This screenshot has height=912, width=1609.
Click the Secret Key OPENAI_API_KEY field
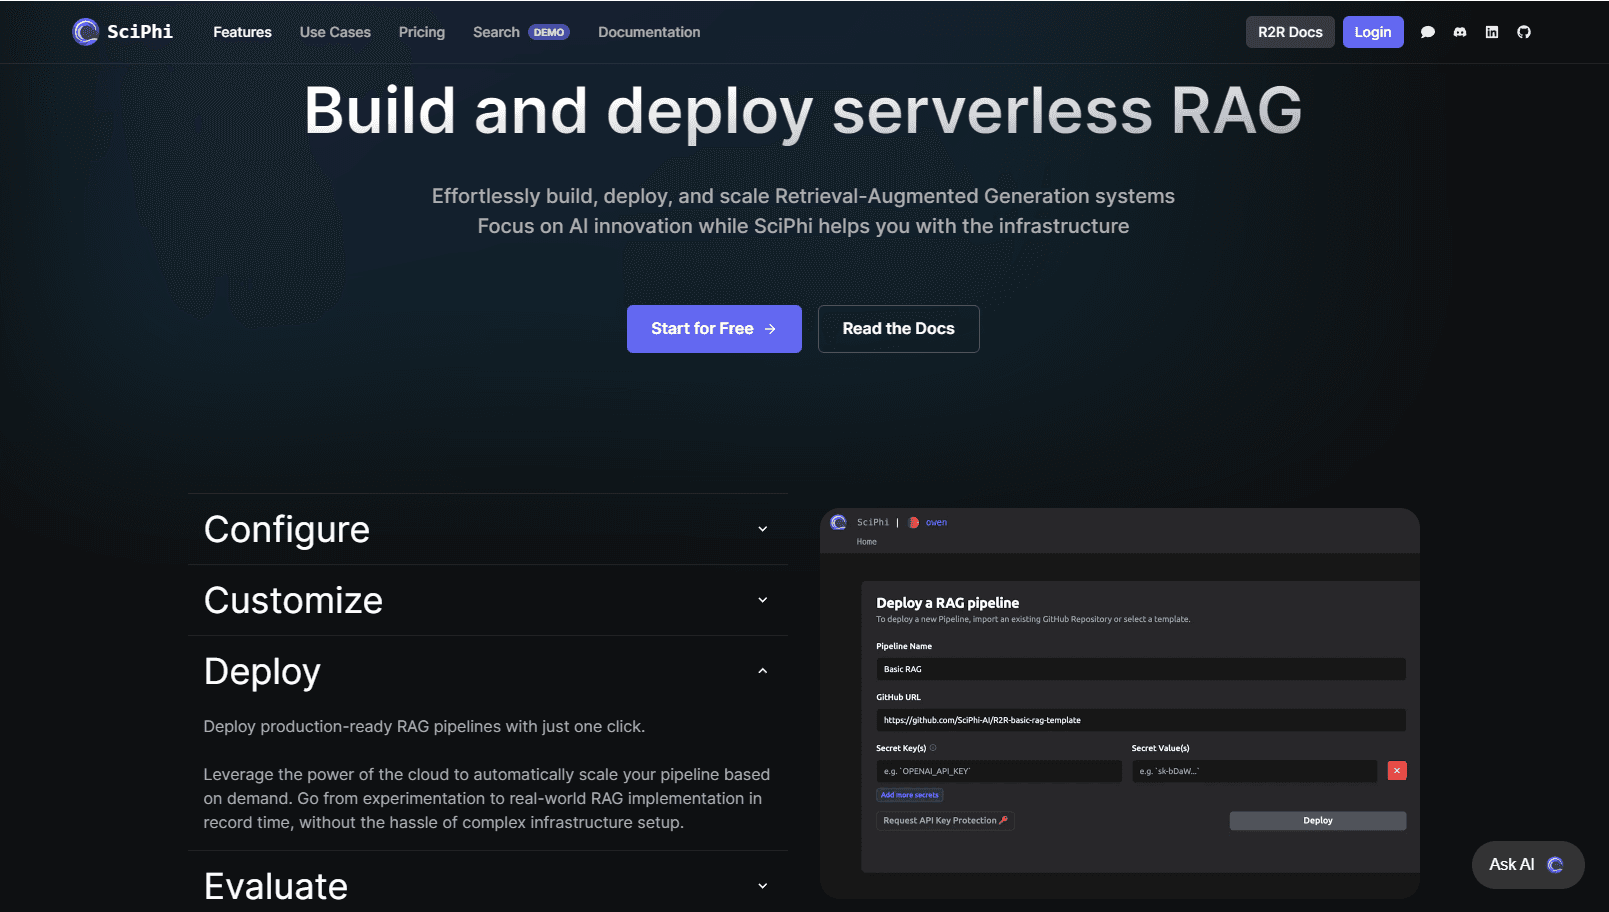coord(999,771)
